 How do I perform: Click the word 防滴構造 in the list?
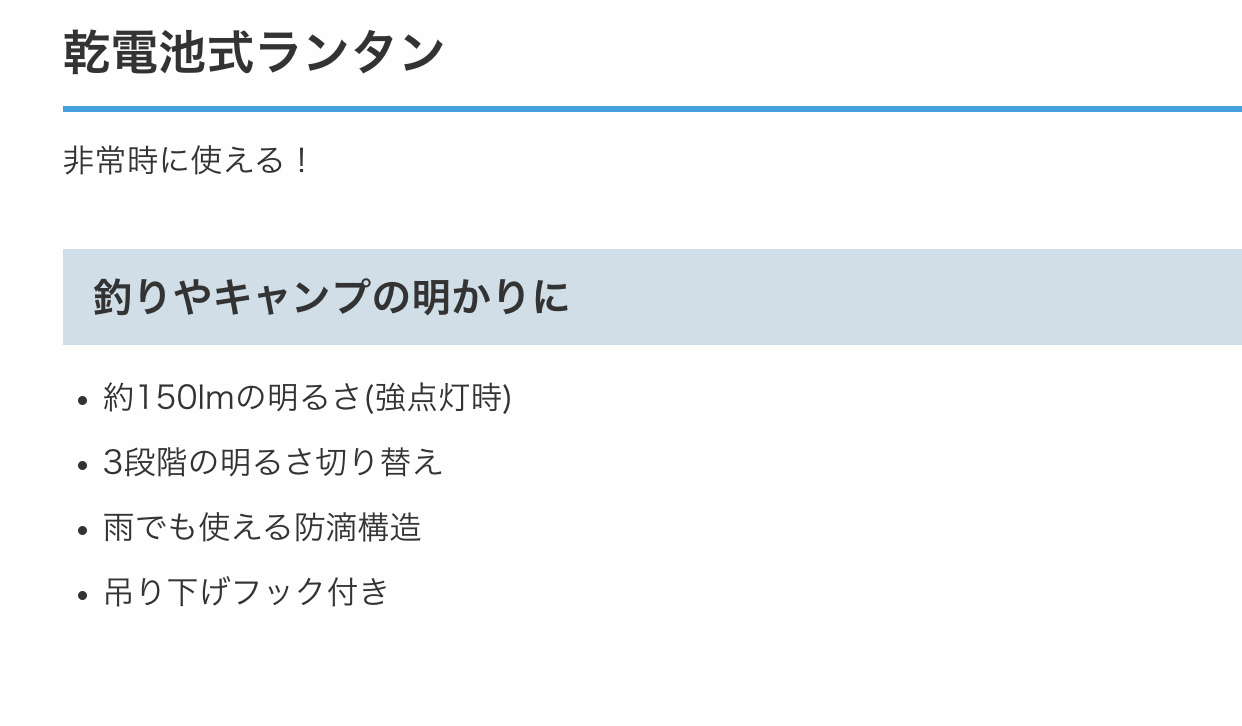358,527
